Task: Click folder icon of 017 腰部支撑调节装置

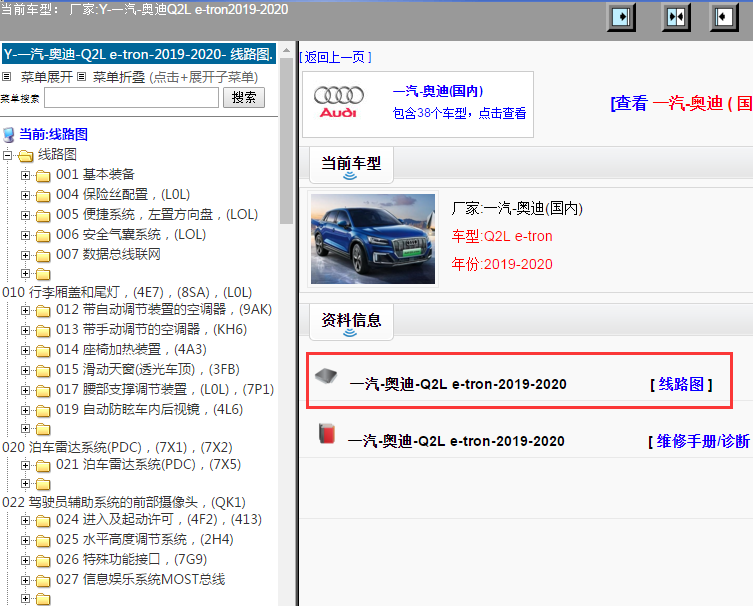Action: click(x=43, y=391)
